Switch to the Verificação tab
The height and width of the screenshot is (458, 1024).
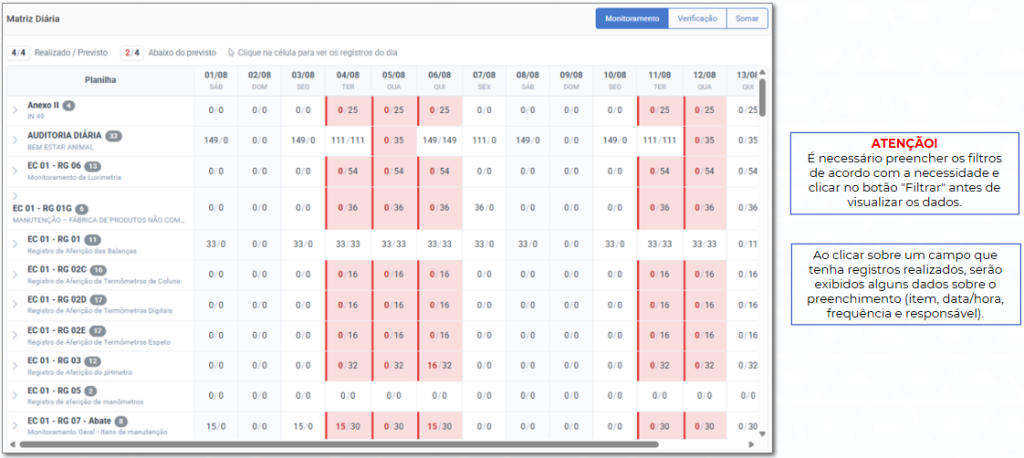click(697, 19)
